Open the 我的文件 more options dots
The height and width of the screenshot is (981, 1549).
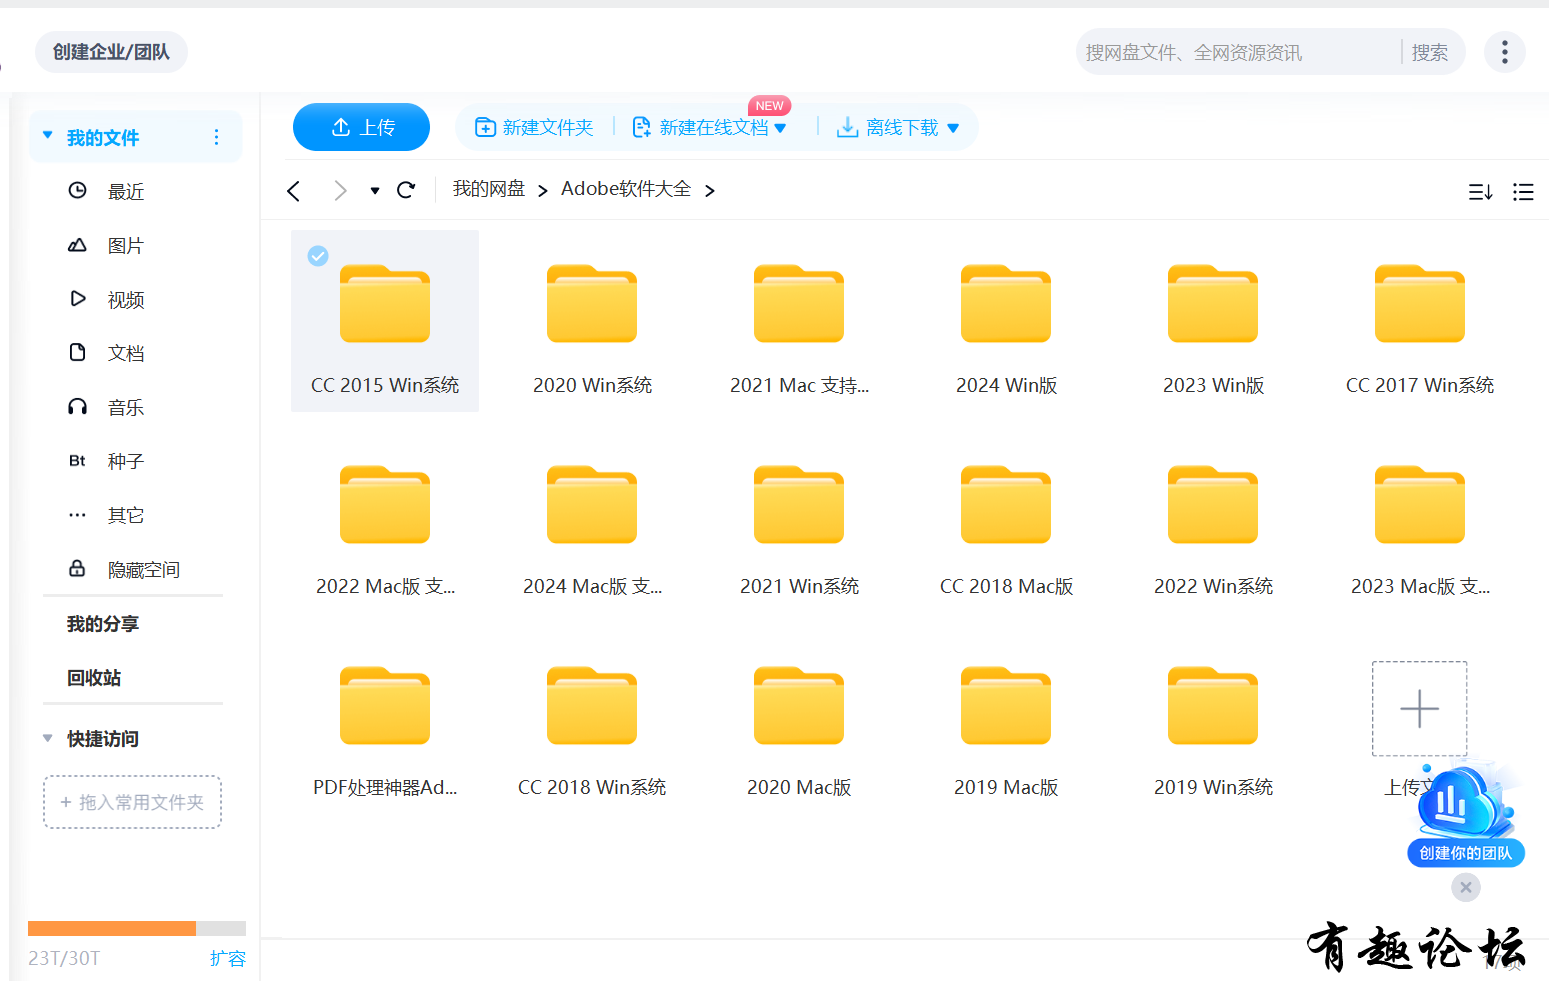click(216, 137)
